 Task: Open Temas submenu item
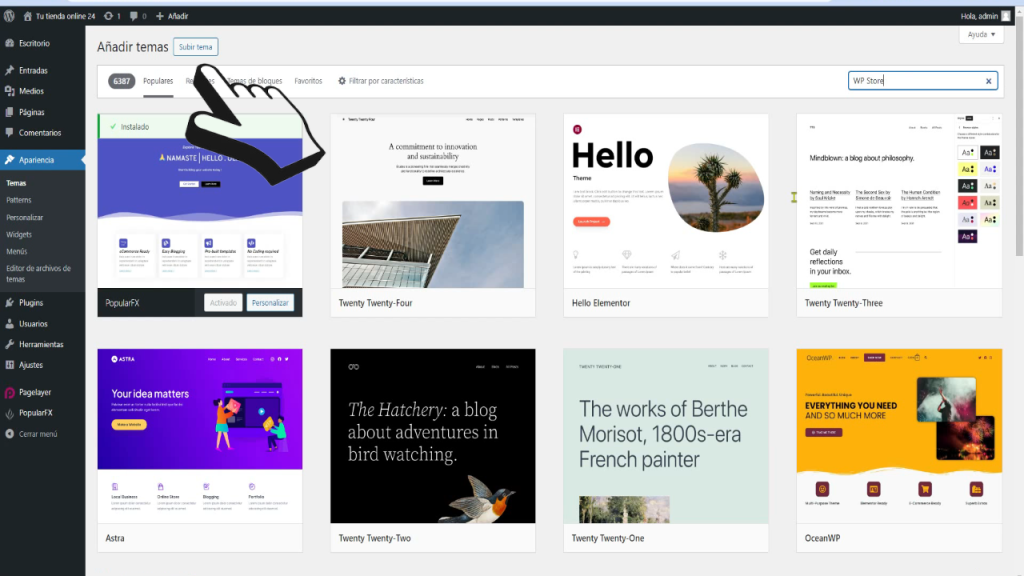click(x=16, y=183)
